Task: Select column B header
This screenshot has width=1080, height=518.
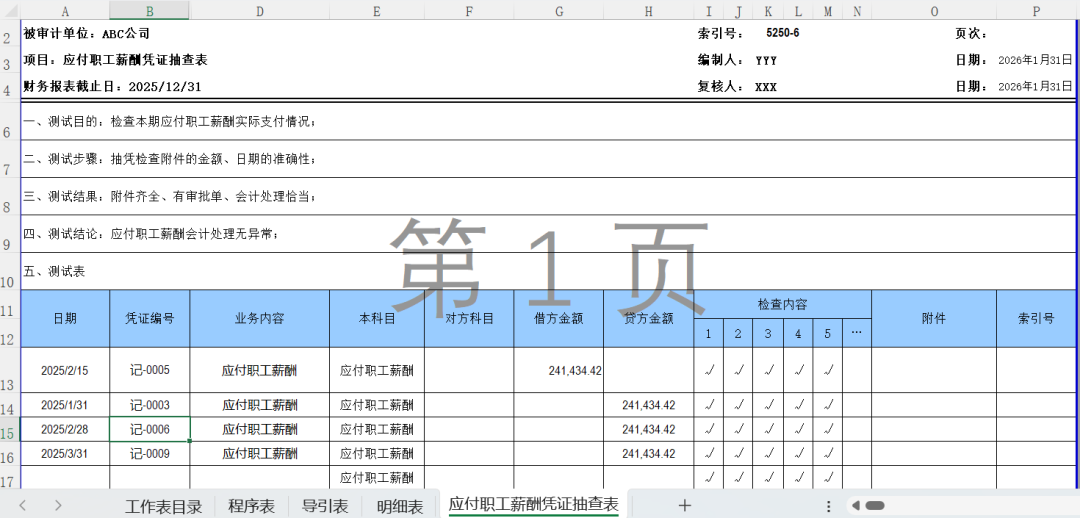Action: 149,10
